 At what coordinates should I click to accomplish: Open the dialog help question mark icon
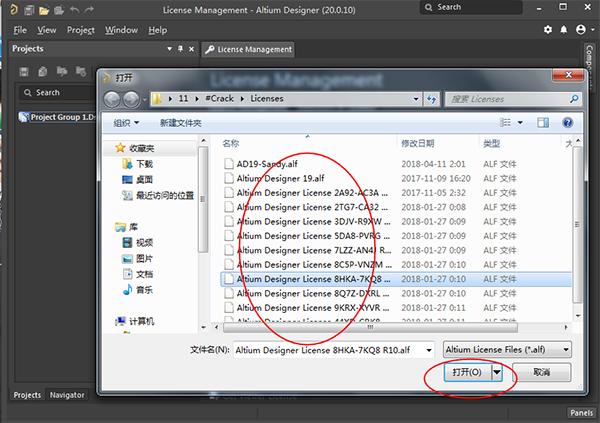pos(568,122)
